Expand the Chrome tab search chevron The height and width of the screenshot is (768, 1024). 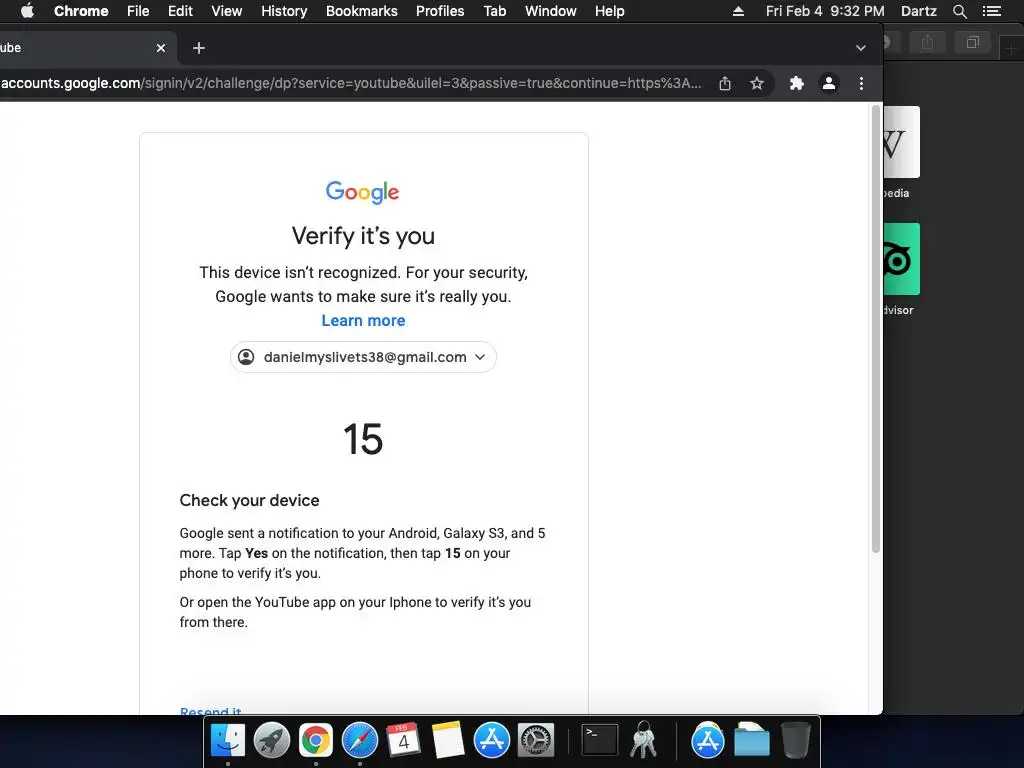(861, 48)
